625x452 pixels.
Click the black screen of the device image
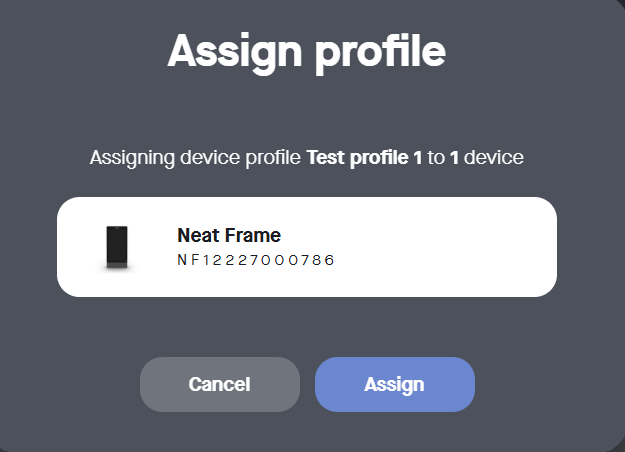point(118,243)
